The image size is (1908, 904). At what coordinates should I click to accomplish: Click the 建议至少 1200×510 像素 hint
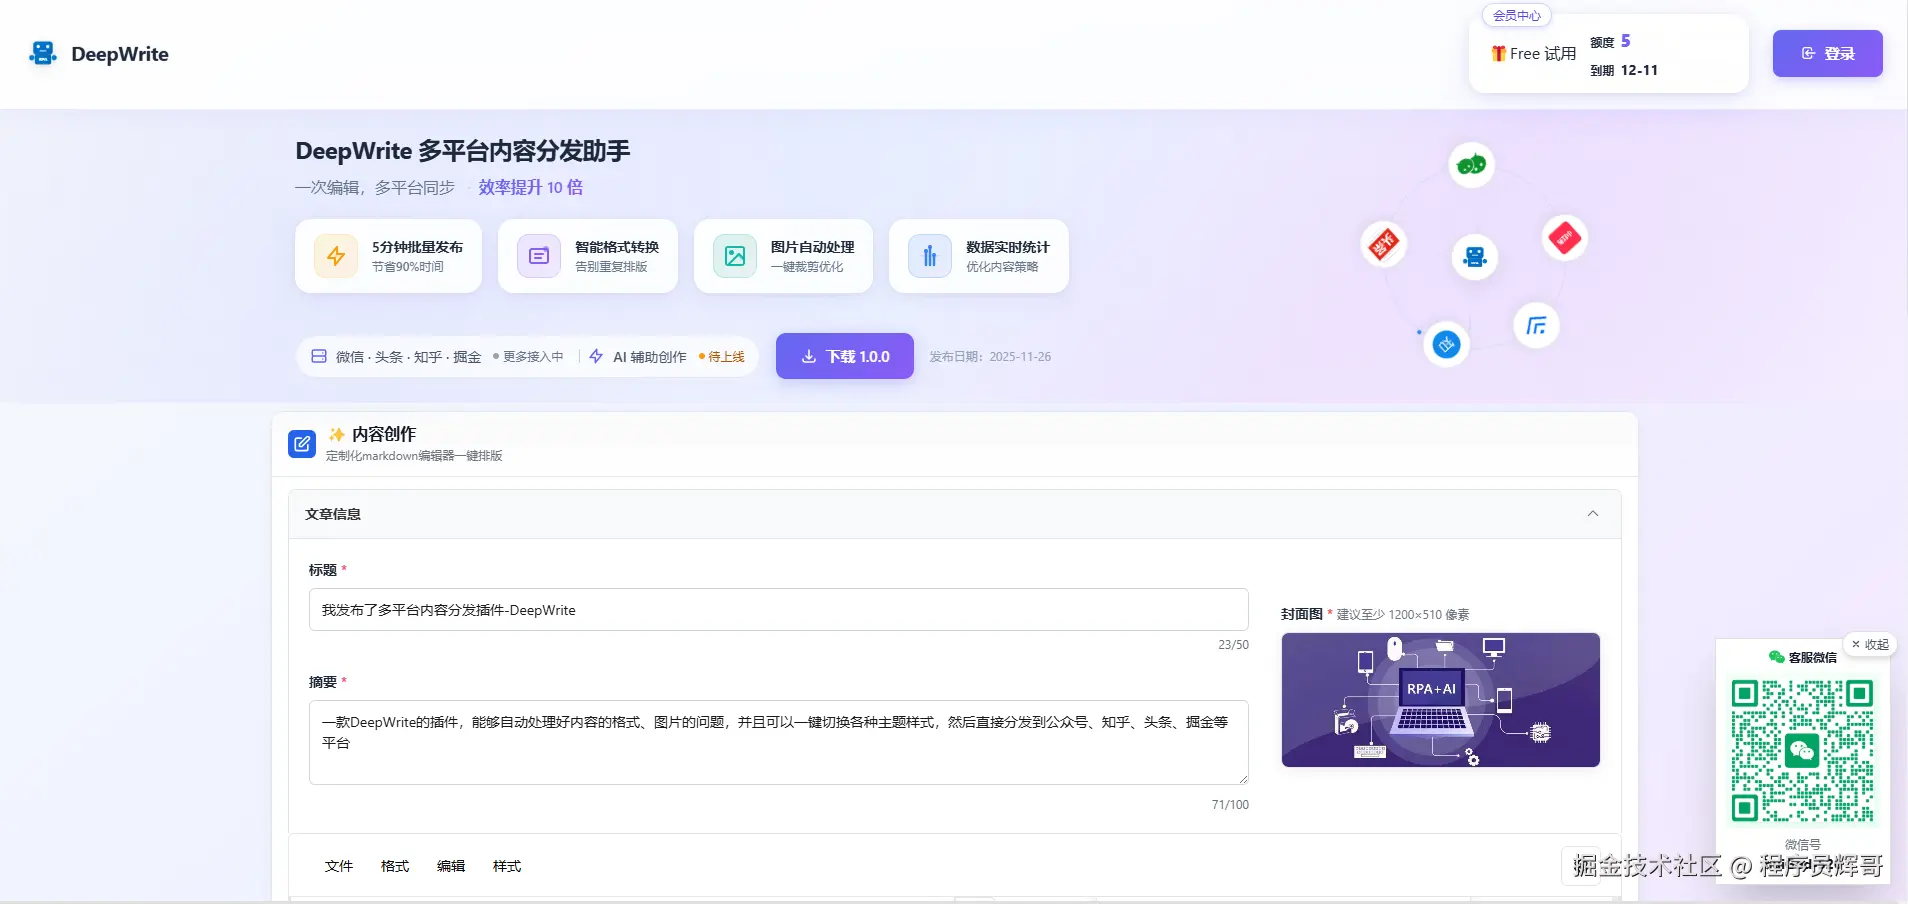coord(1403,615)
